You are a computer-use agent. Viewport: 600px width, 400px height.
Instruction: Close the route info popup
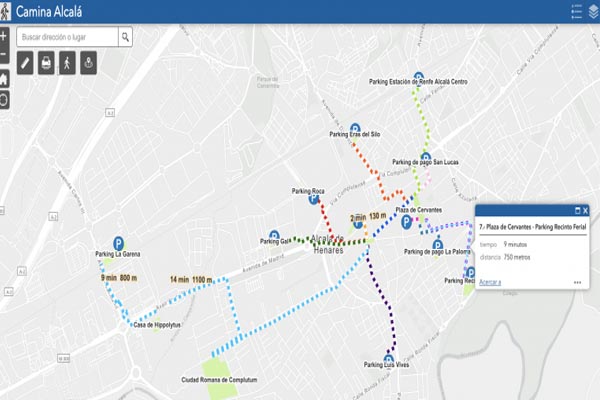point(586,211)
